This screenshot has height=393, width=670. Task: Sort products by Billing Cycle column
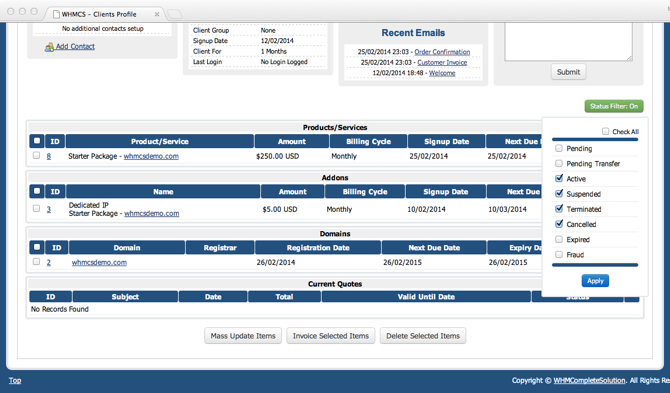[x=368, y=141]
